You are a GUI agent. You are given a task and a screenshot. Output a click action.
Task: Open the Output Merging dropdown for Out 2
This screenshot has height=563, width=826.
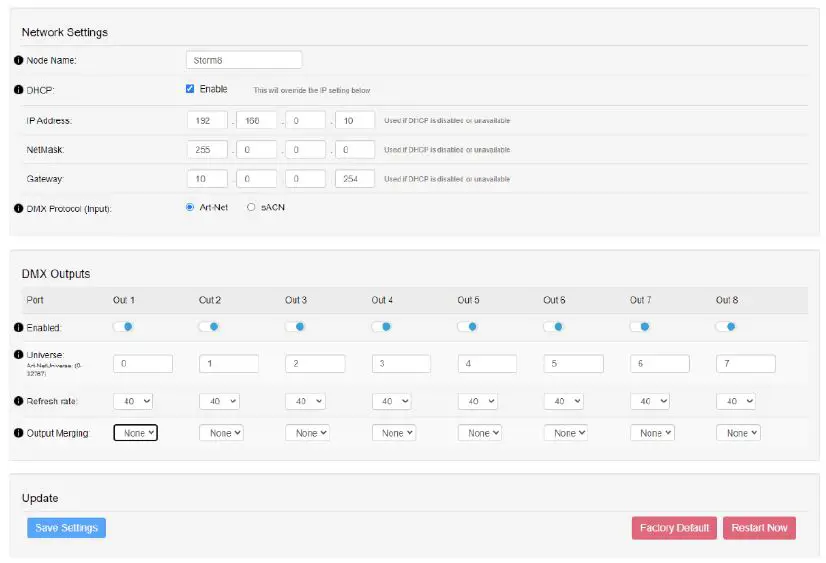point(221,433)
